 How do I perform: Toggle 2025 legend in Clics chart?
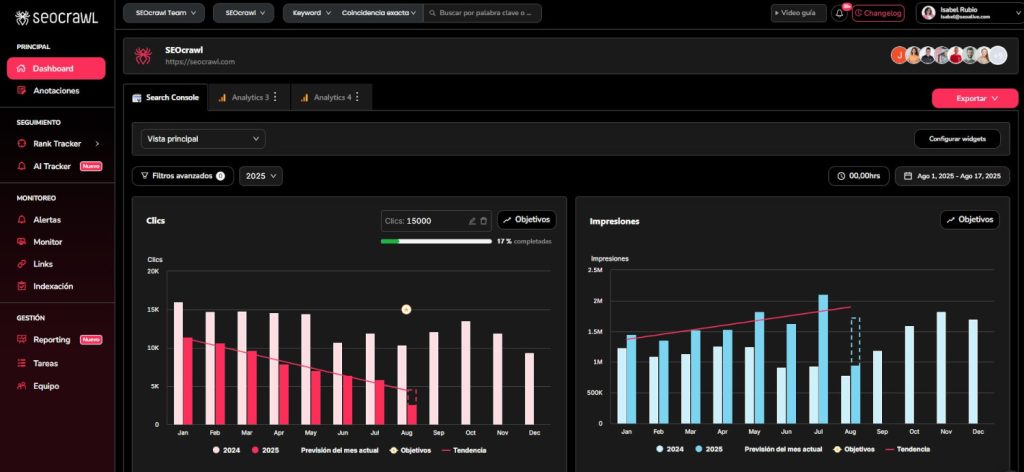(x=266, y=450)
